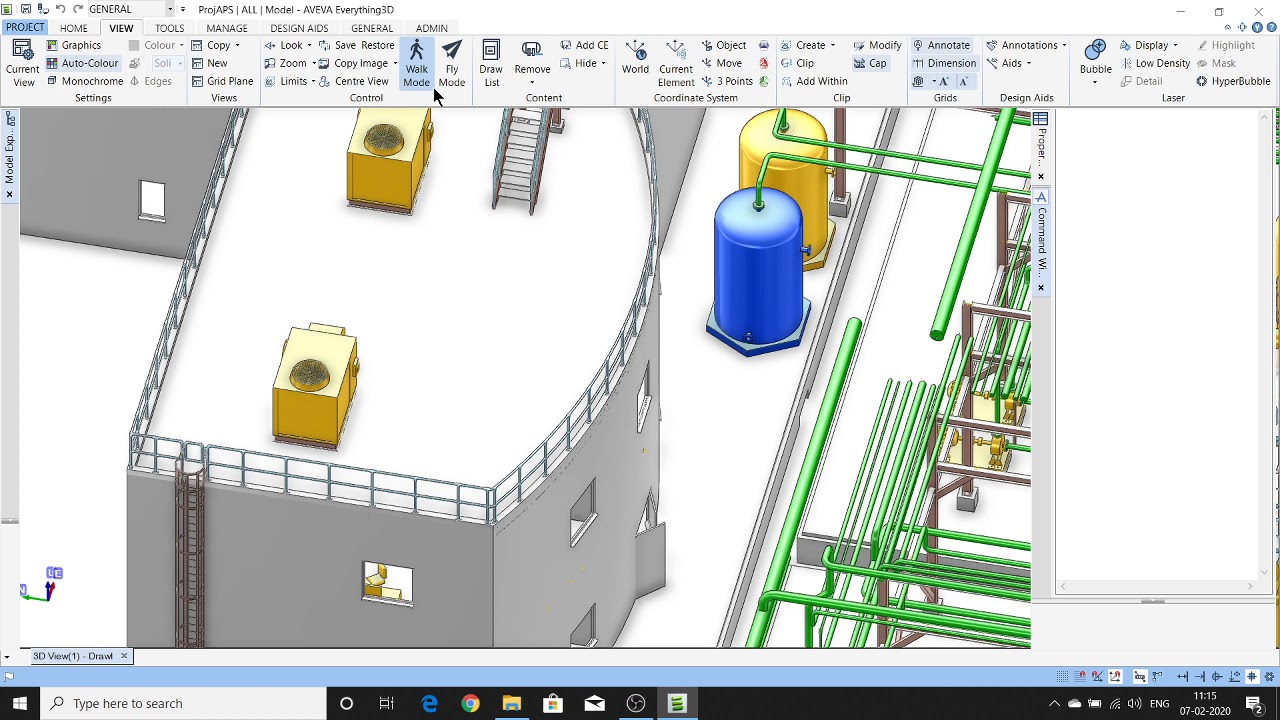Click the Current View settings icon
This screenshot has height=720, width=1280.
[22, 63]
